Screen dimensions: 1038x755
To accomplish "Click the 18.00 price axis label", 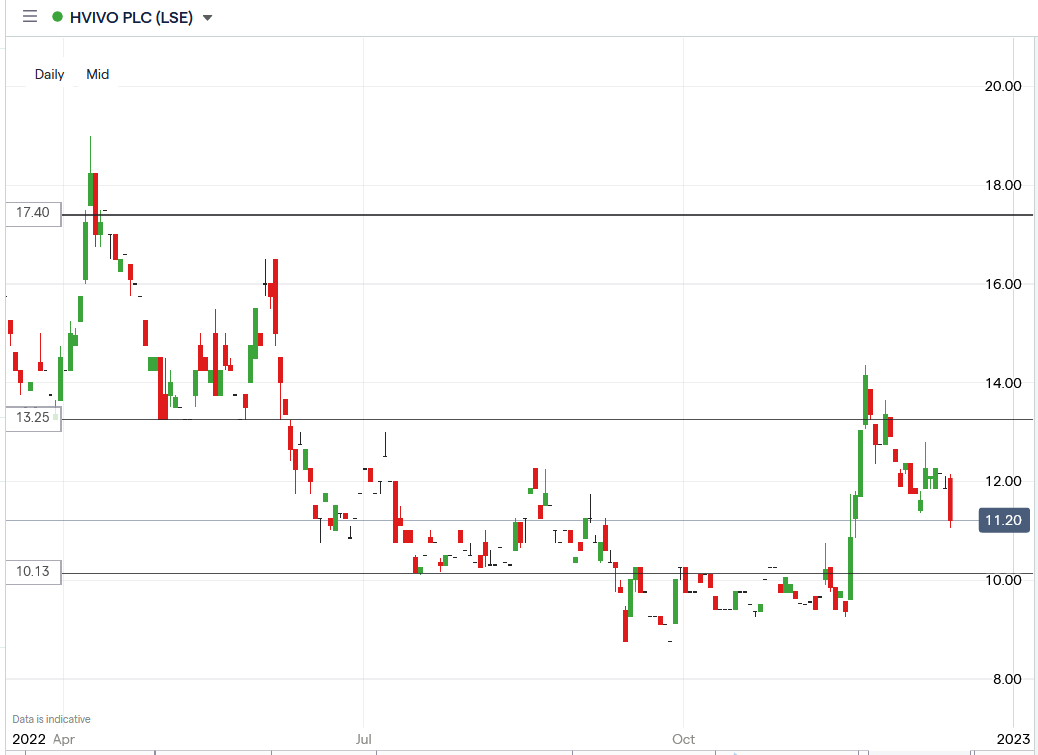I will tap(1003, 185).
